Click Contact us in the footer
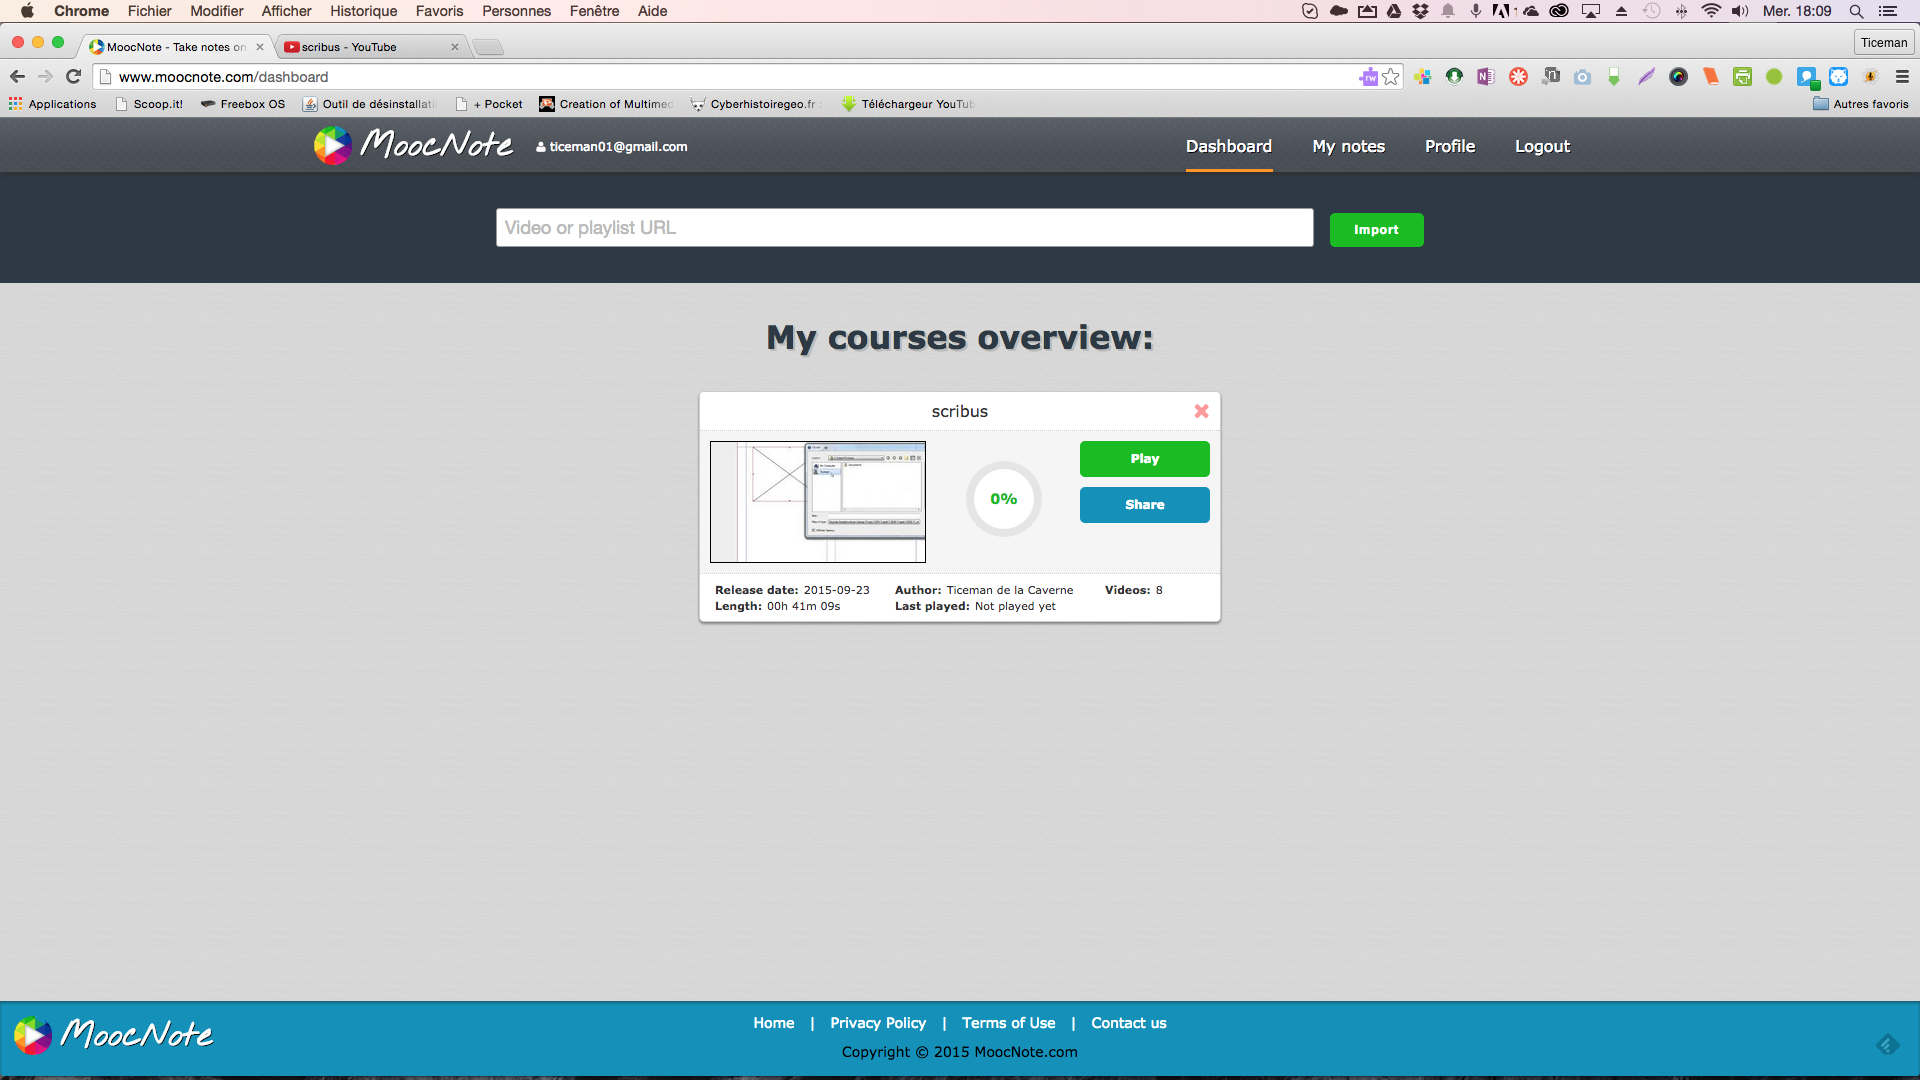Image resolution: width=1920 pixels, height=1080 pixels. tap(1128, 1023)
